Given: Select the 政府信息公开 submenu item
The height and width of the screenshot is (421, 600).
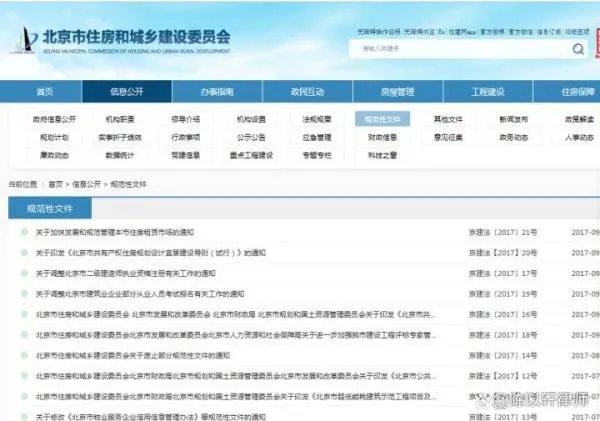Looking at the screenshot, I should (54, 119).
